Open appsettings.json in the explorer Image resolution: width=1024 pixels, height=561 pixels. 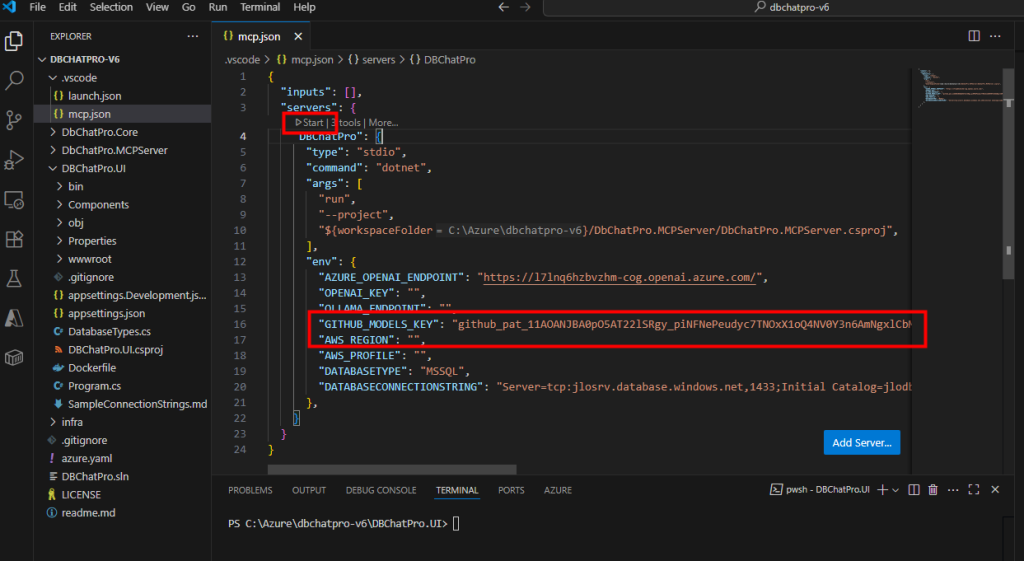pyautogui.click(x=123, y=313)
